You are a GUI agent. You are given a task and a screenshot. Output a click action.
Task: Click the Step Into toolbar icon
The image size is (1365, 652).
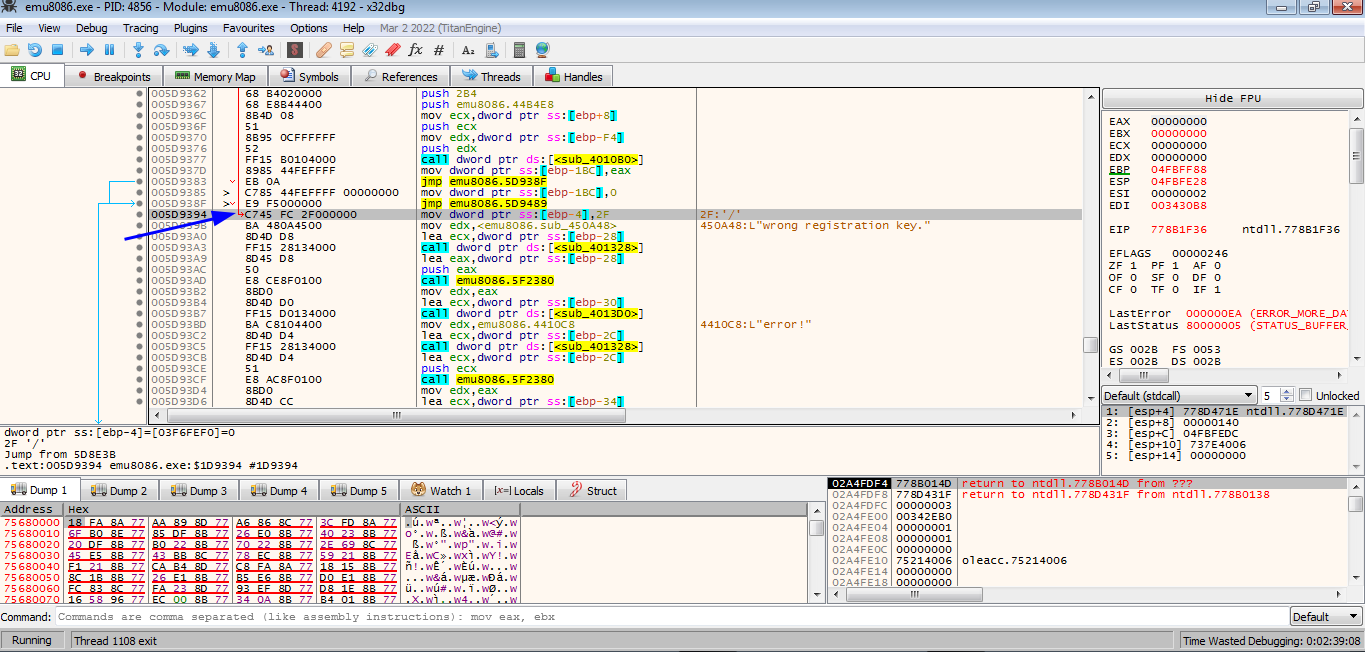point(138,50)
